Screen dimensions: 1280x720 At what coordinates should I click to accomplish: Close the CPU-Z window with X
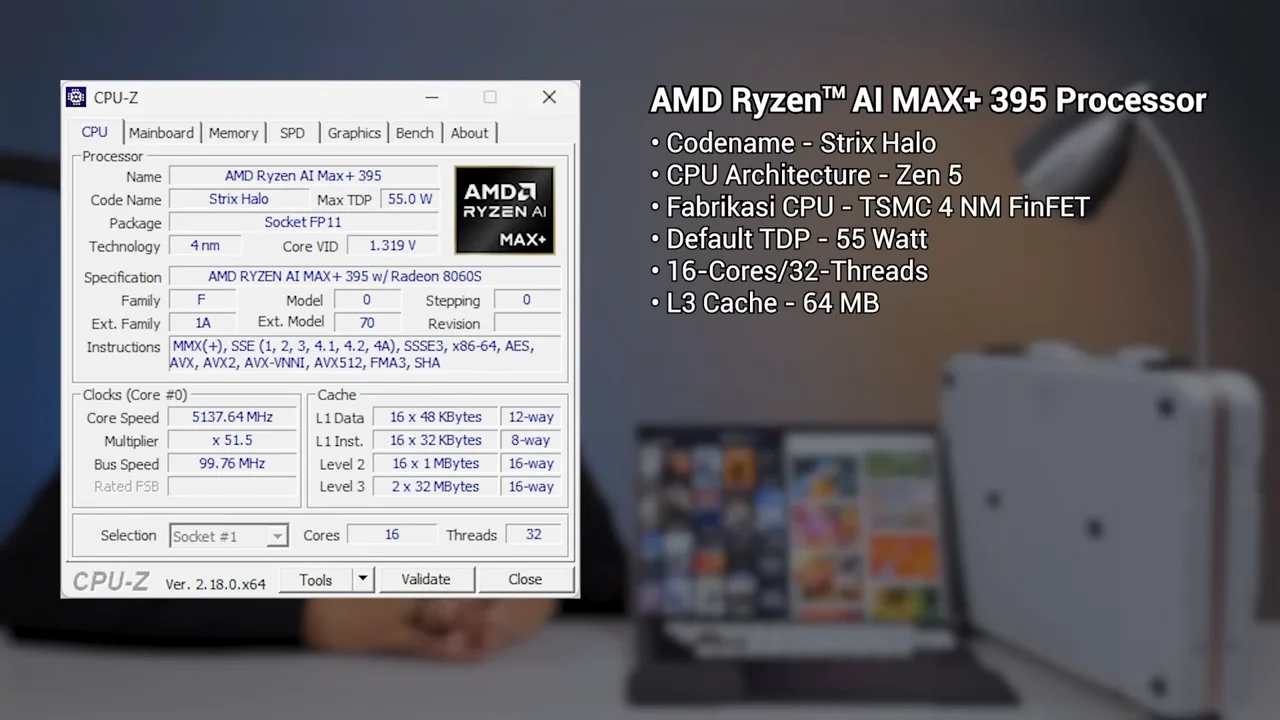click(x=549, y=97)
